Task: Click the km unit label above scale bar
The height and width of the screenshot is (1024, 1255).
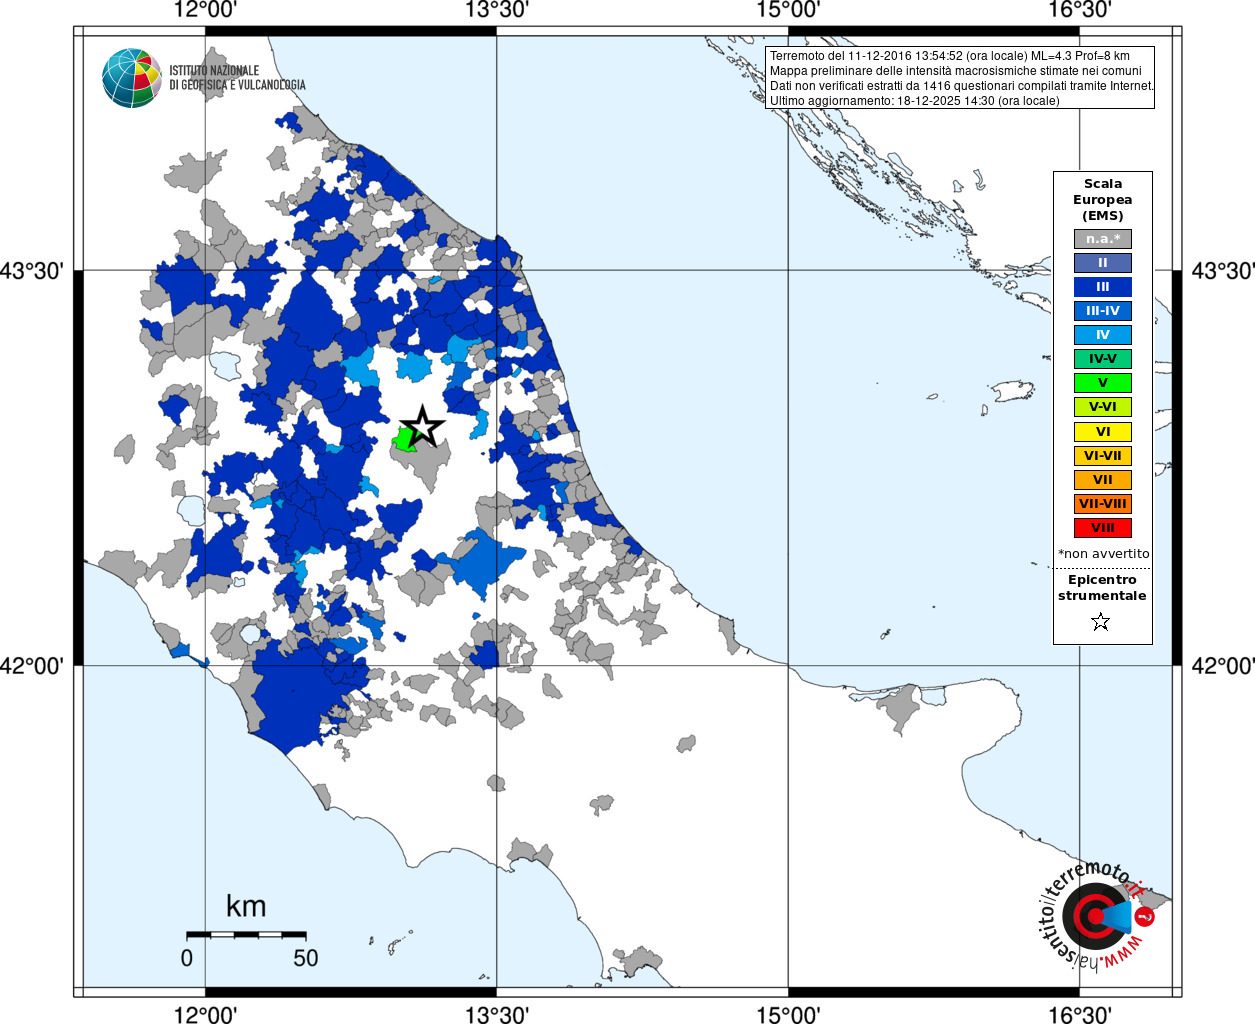Action: pos(246,906)
